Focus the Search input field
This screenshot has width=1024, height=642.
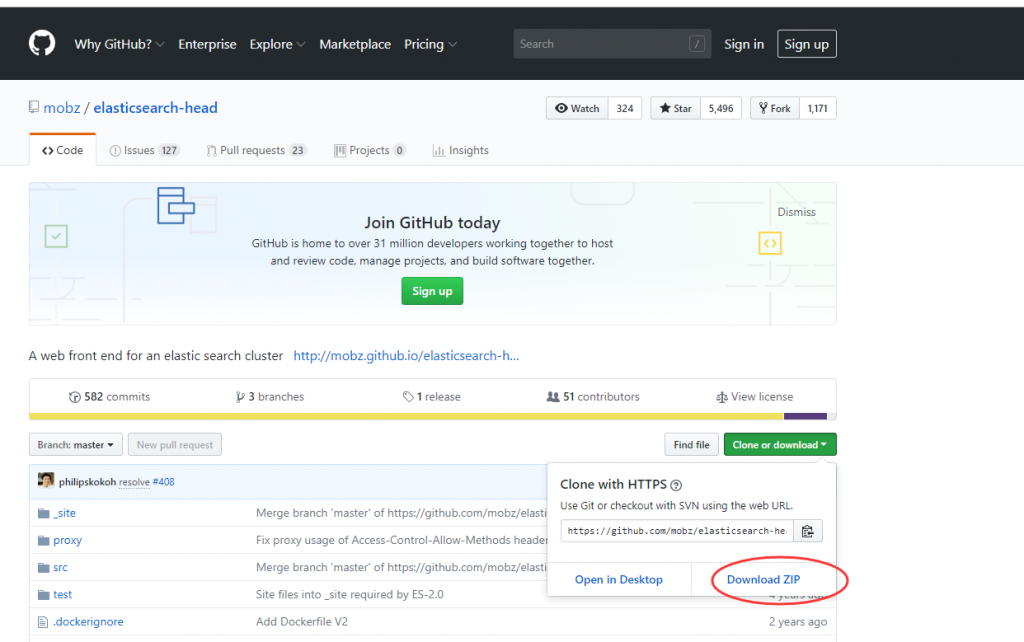(612, 44)
